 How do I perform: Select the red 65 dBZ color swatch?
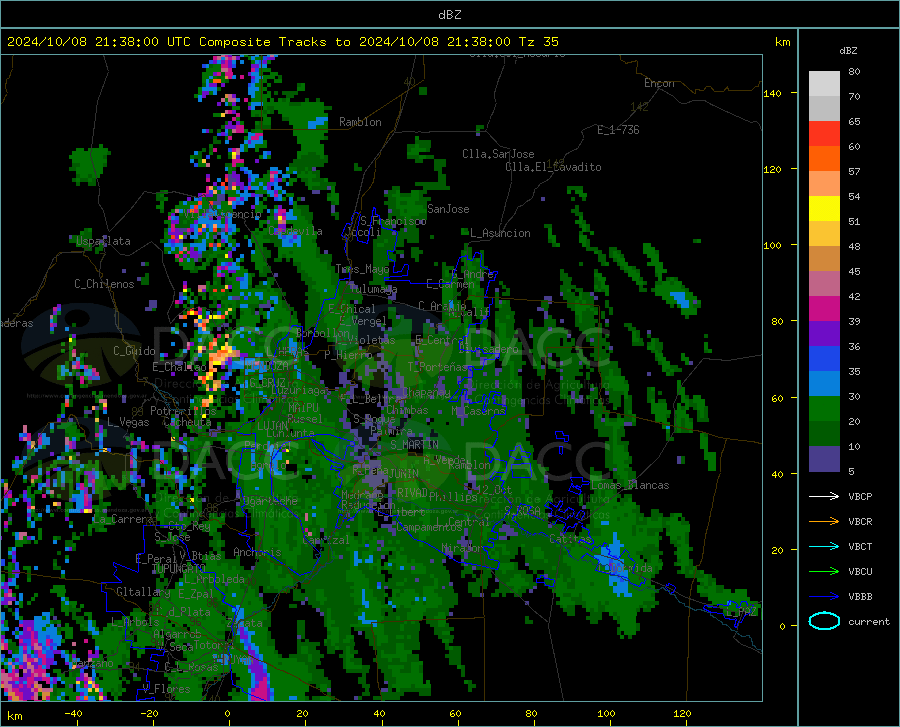pyautogui.click(x=824, y=134)
